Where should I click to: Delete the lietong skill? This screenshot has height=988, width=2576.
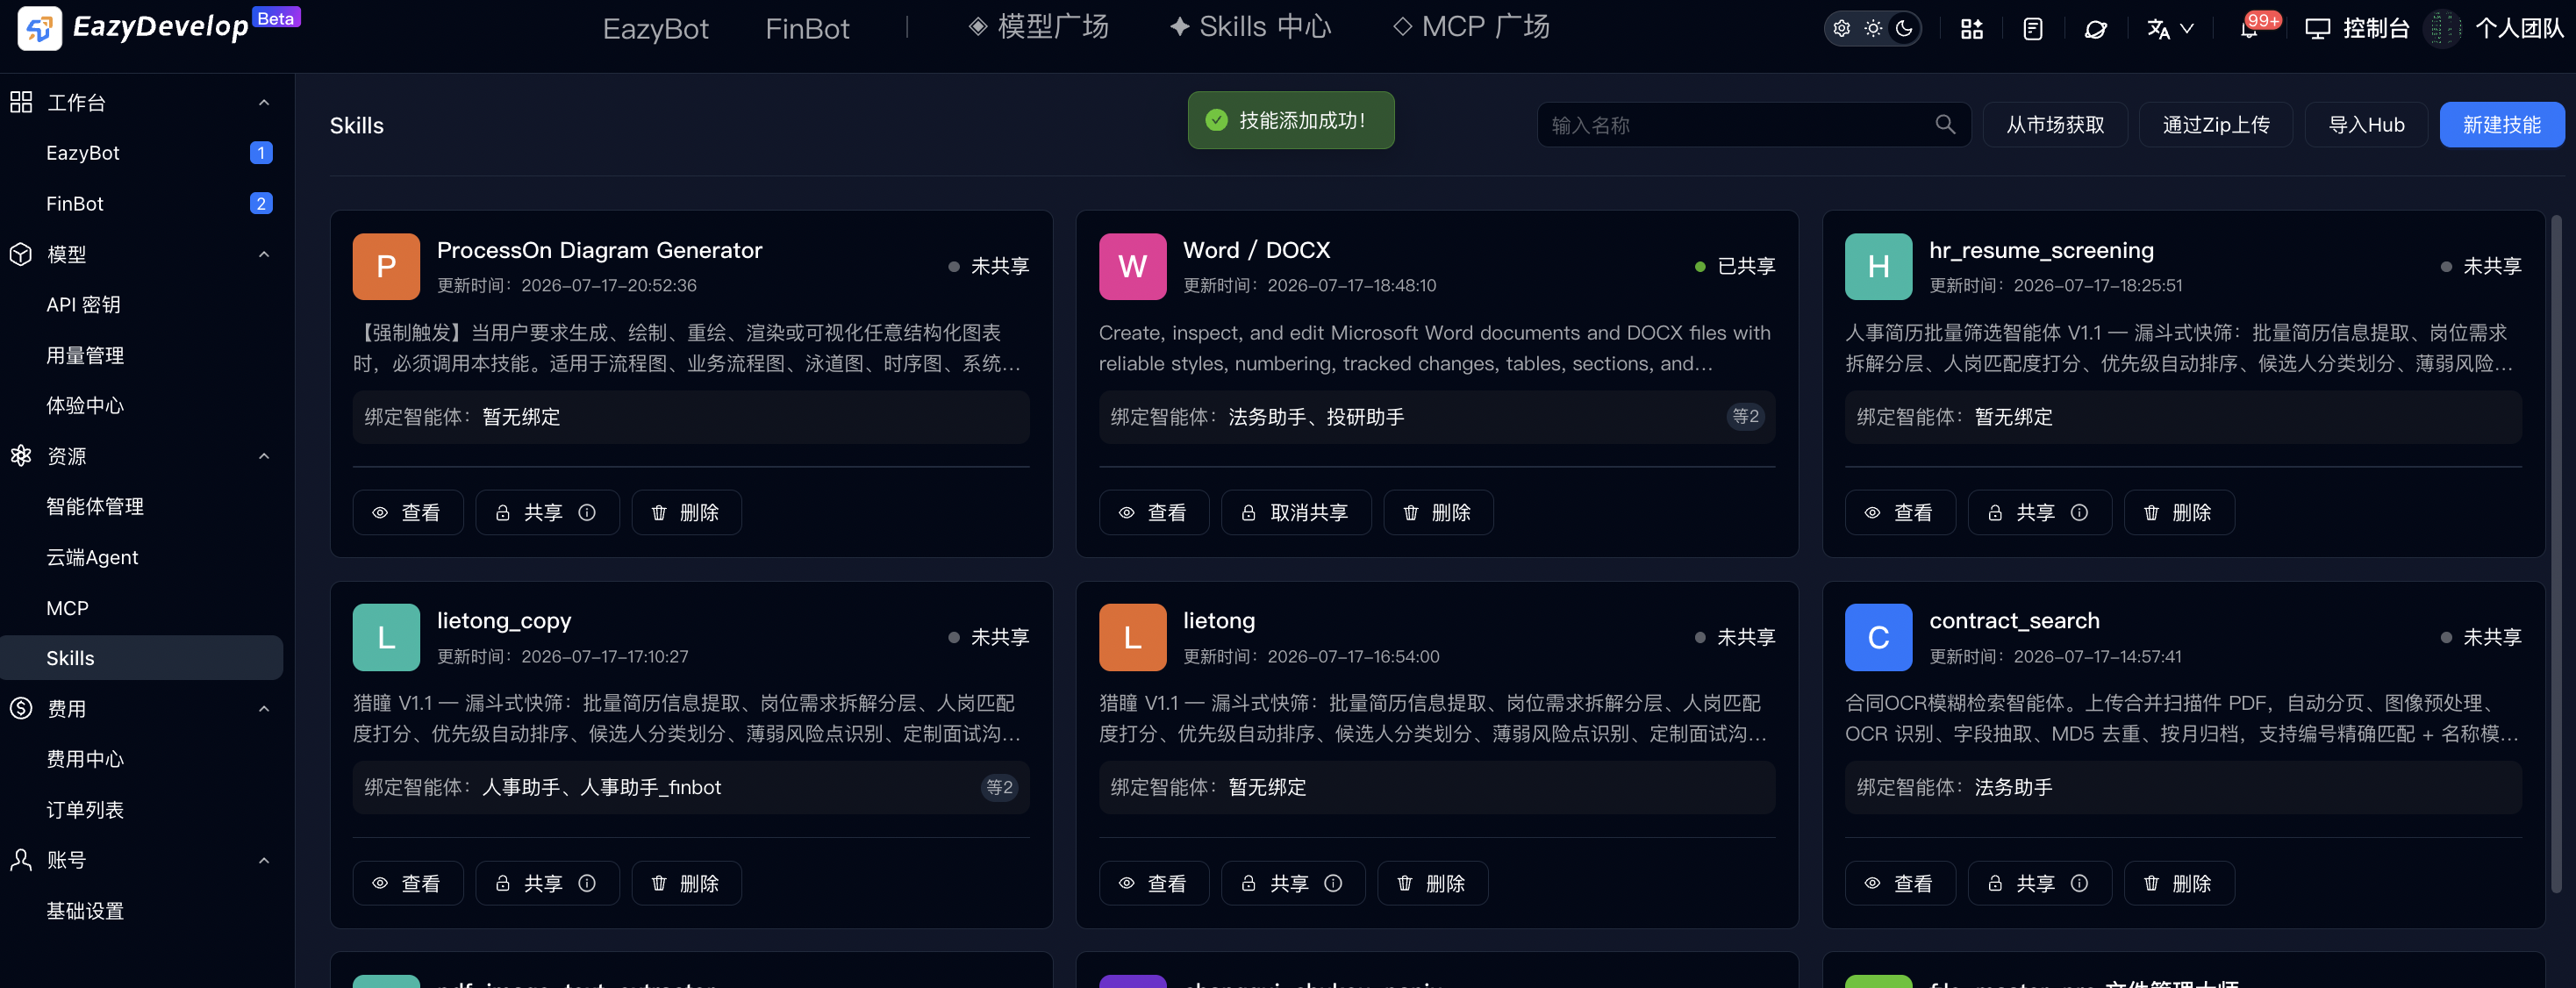[x=1433, y=883]
